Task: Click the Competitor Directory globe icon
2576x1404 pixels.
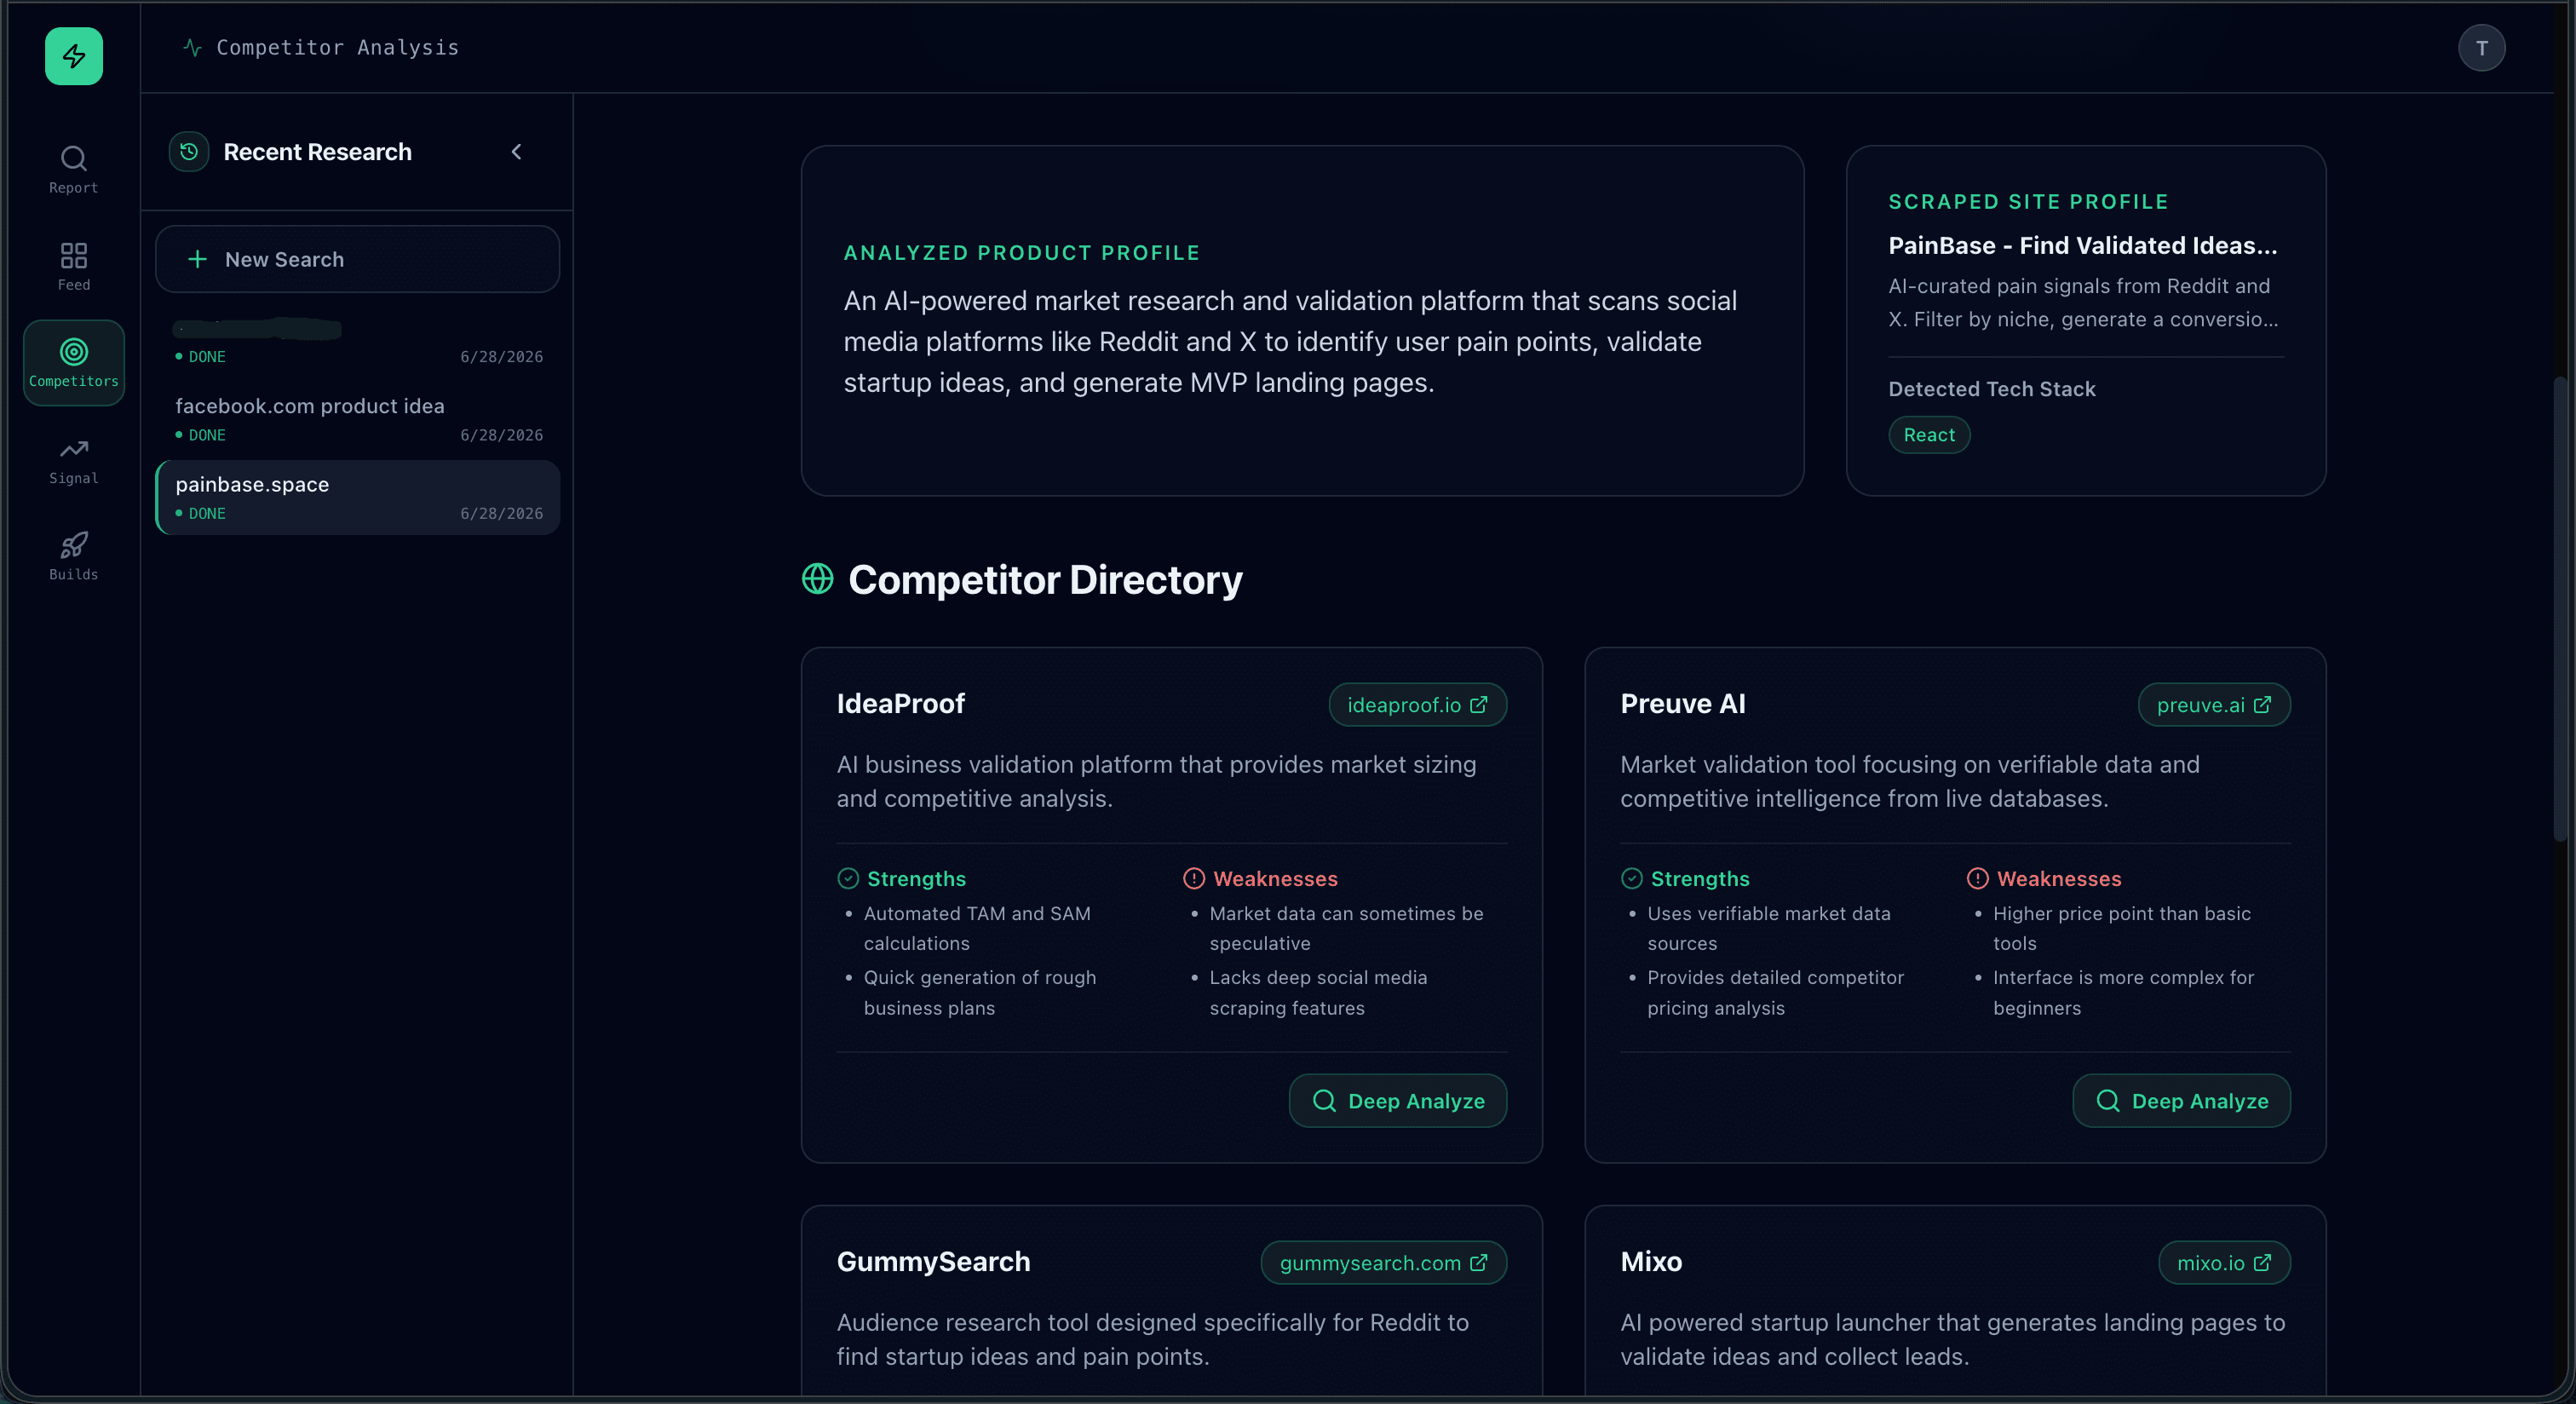Action: 817,579
